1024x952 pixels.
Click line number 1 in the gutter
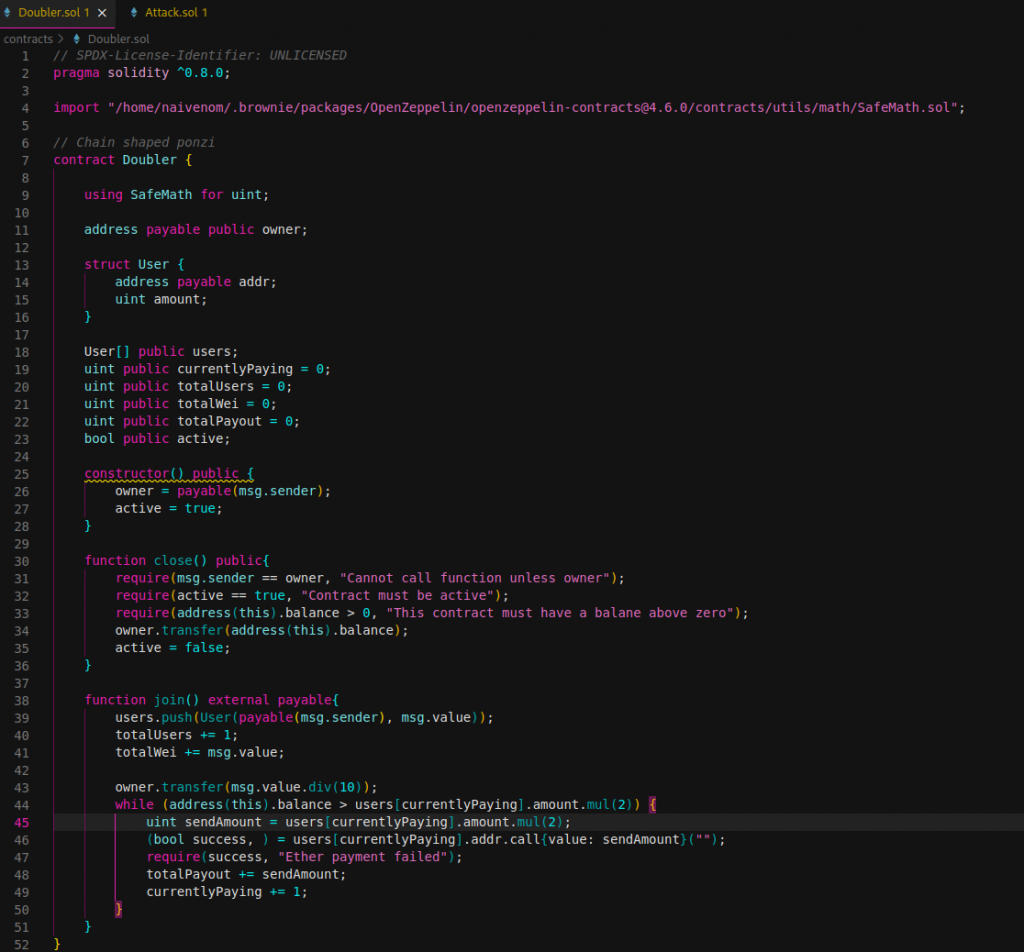click(26, 55)
